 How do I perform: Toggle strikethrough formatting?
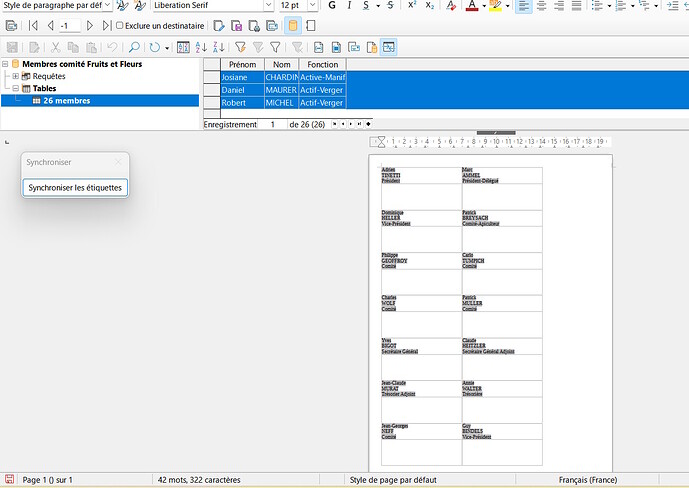[390, 5]
